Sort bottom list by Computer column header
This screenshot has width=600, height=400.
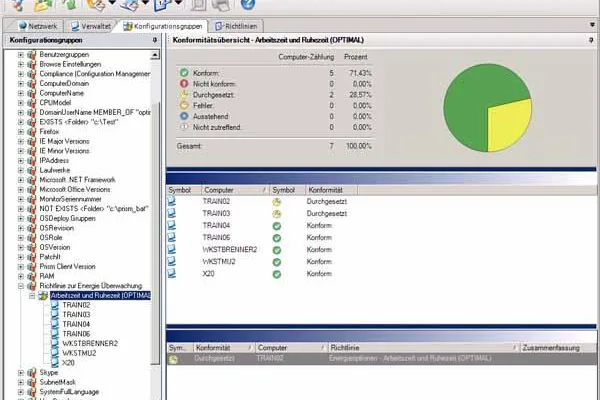coord(291,348)
